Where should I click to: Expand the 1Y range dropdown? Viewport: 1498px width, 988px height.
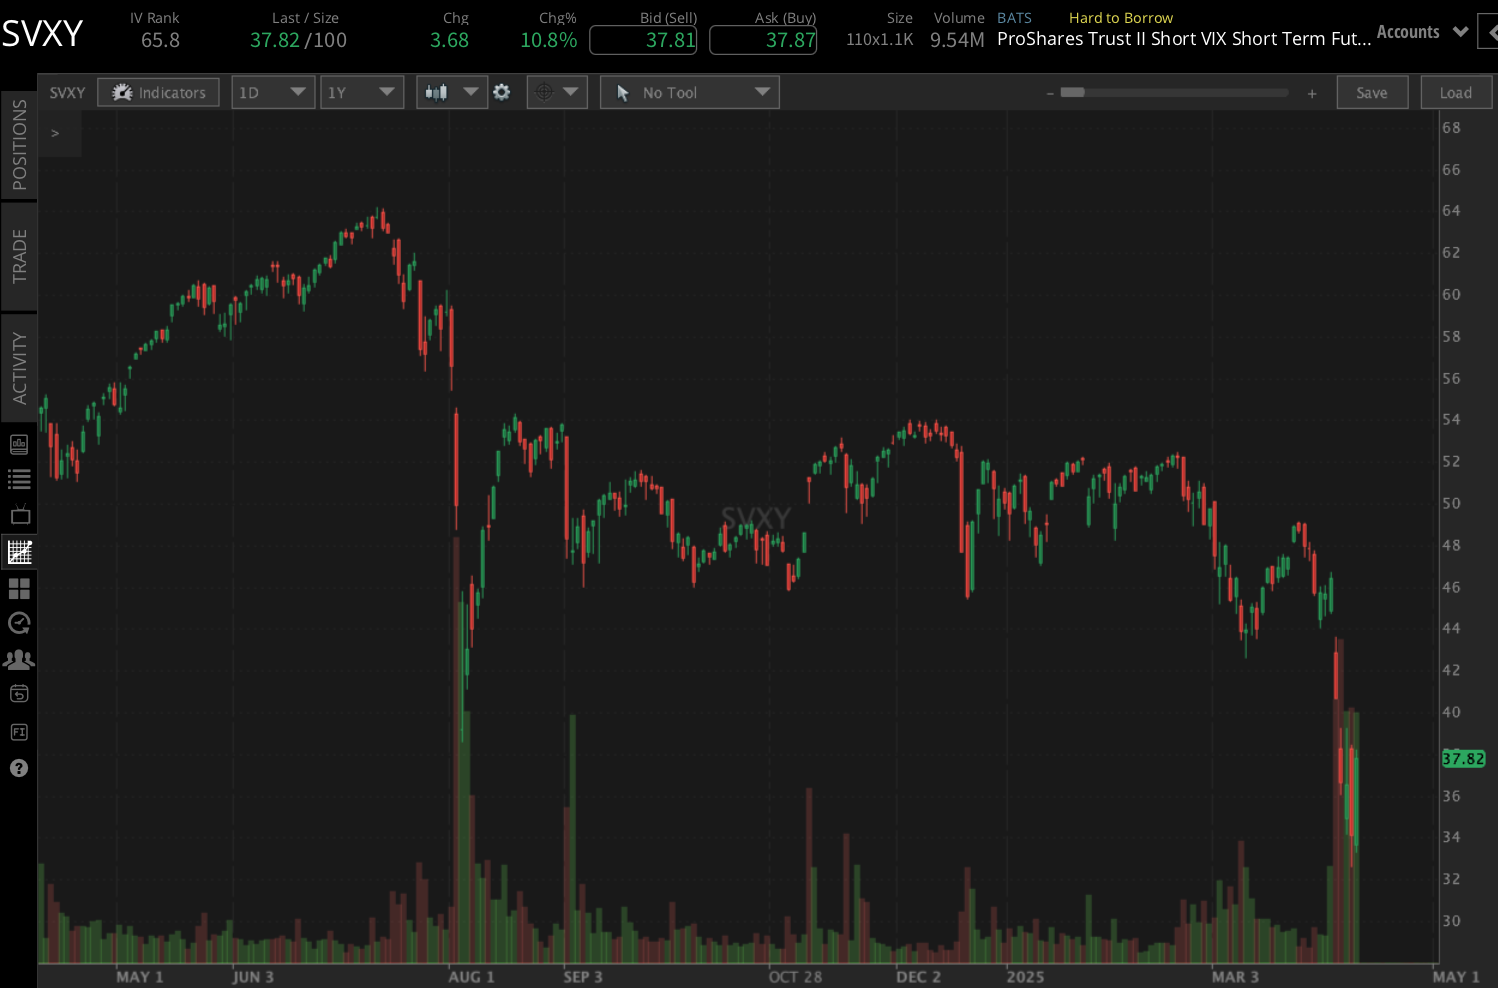[x=362, y=91]
